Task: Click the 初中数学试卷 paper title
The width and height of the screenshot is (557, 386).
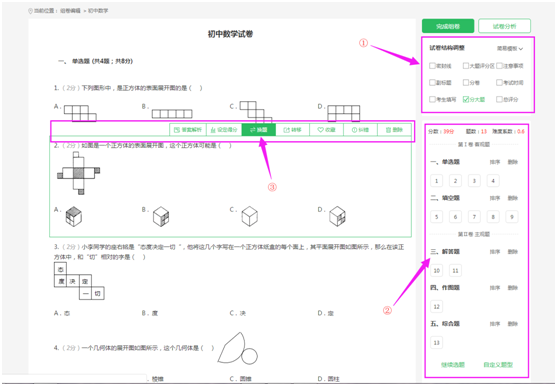Action: coord(230,34)
